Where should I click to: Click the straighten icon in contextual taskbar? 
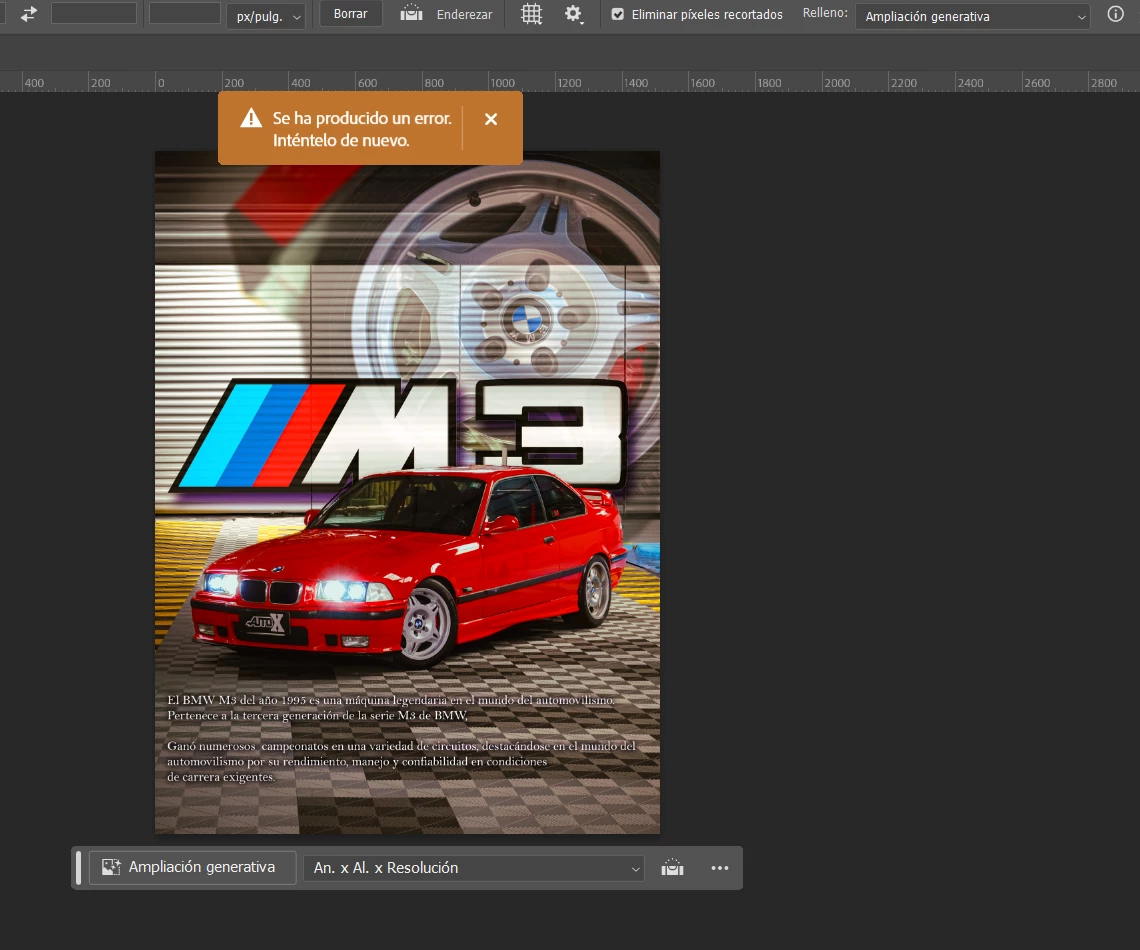click(673, 868)
